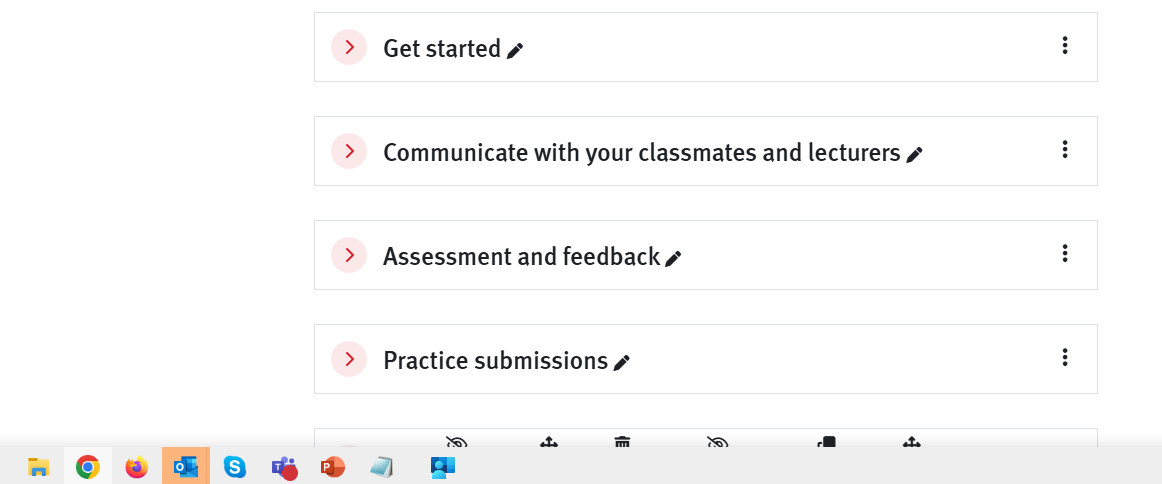Screen dimensions: 1162x484
Task: Open File Explorer from the taskbar
Action: pos(39,466)
